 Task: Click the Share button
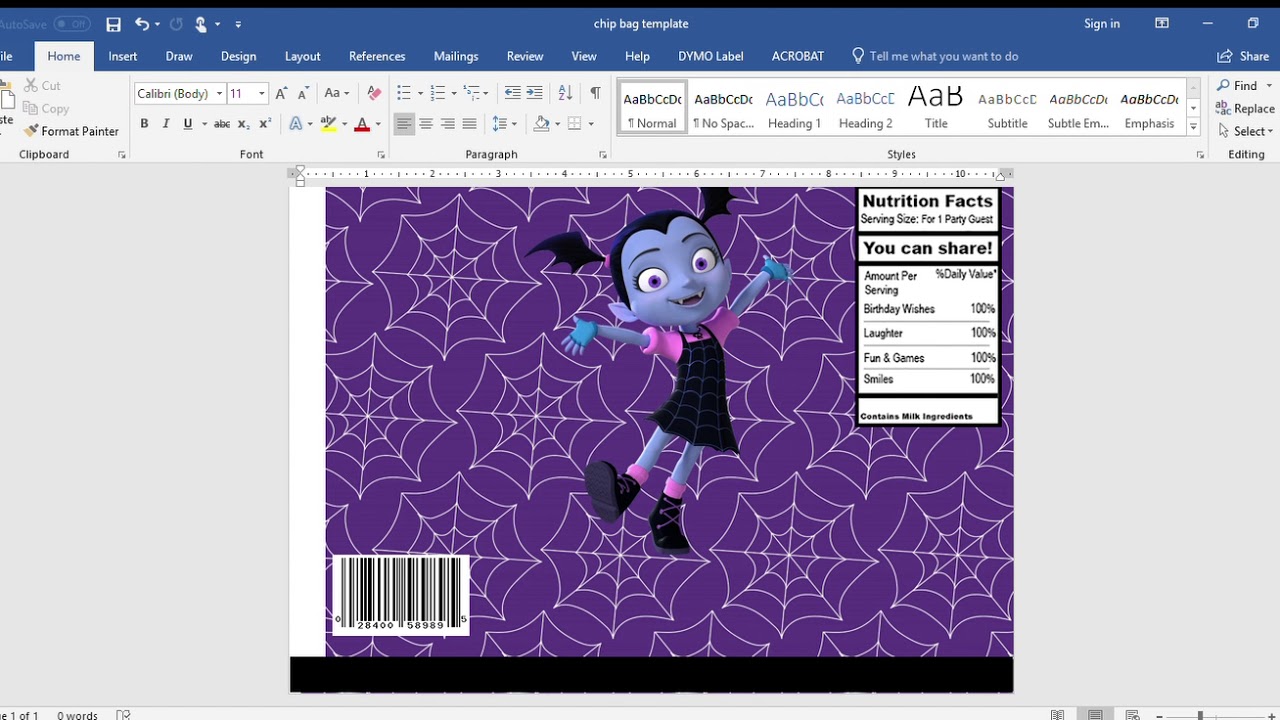1244,56
